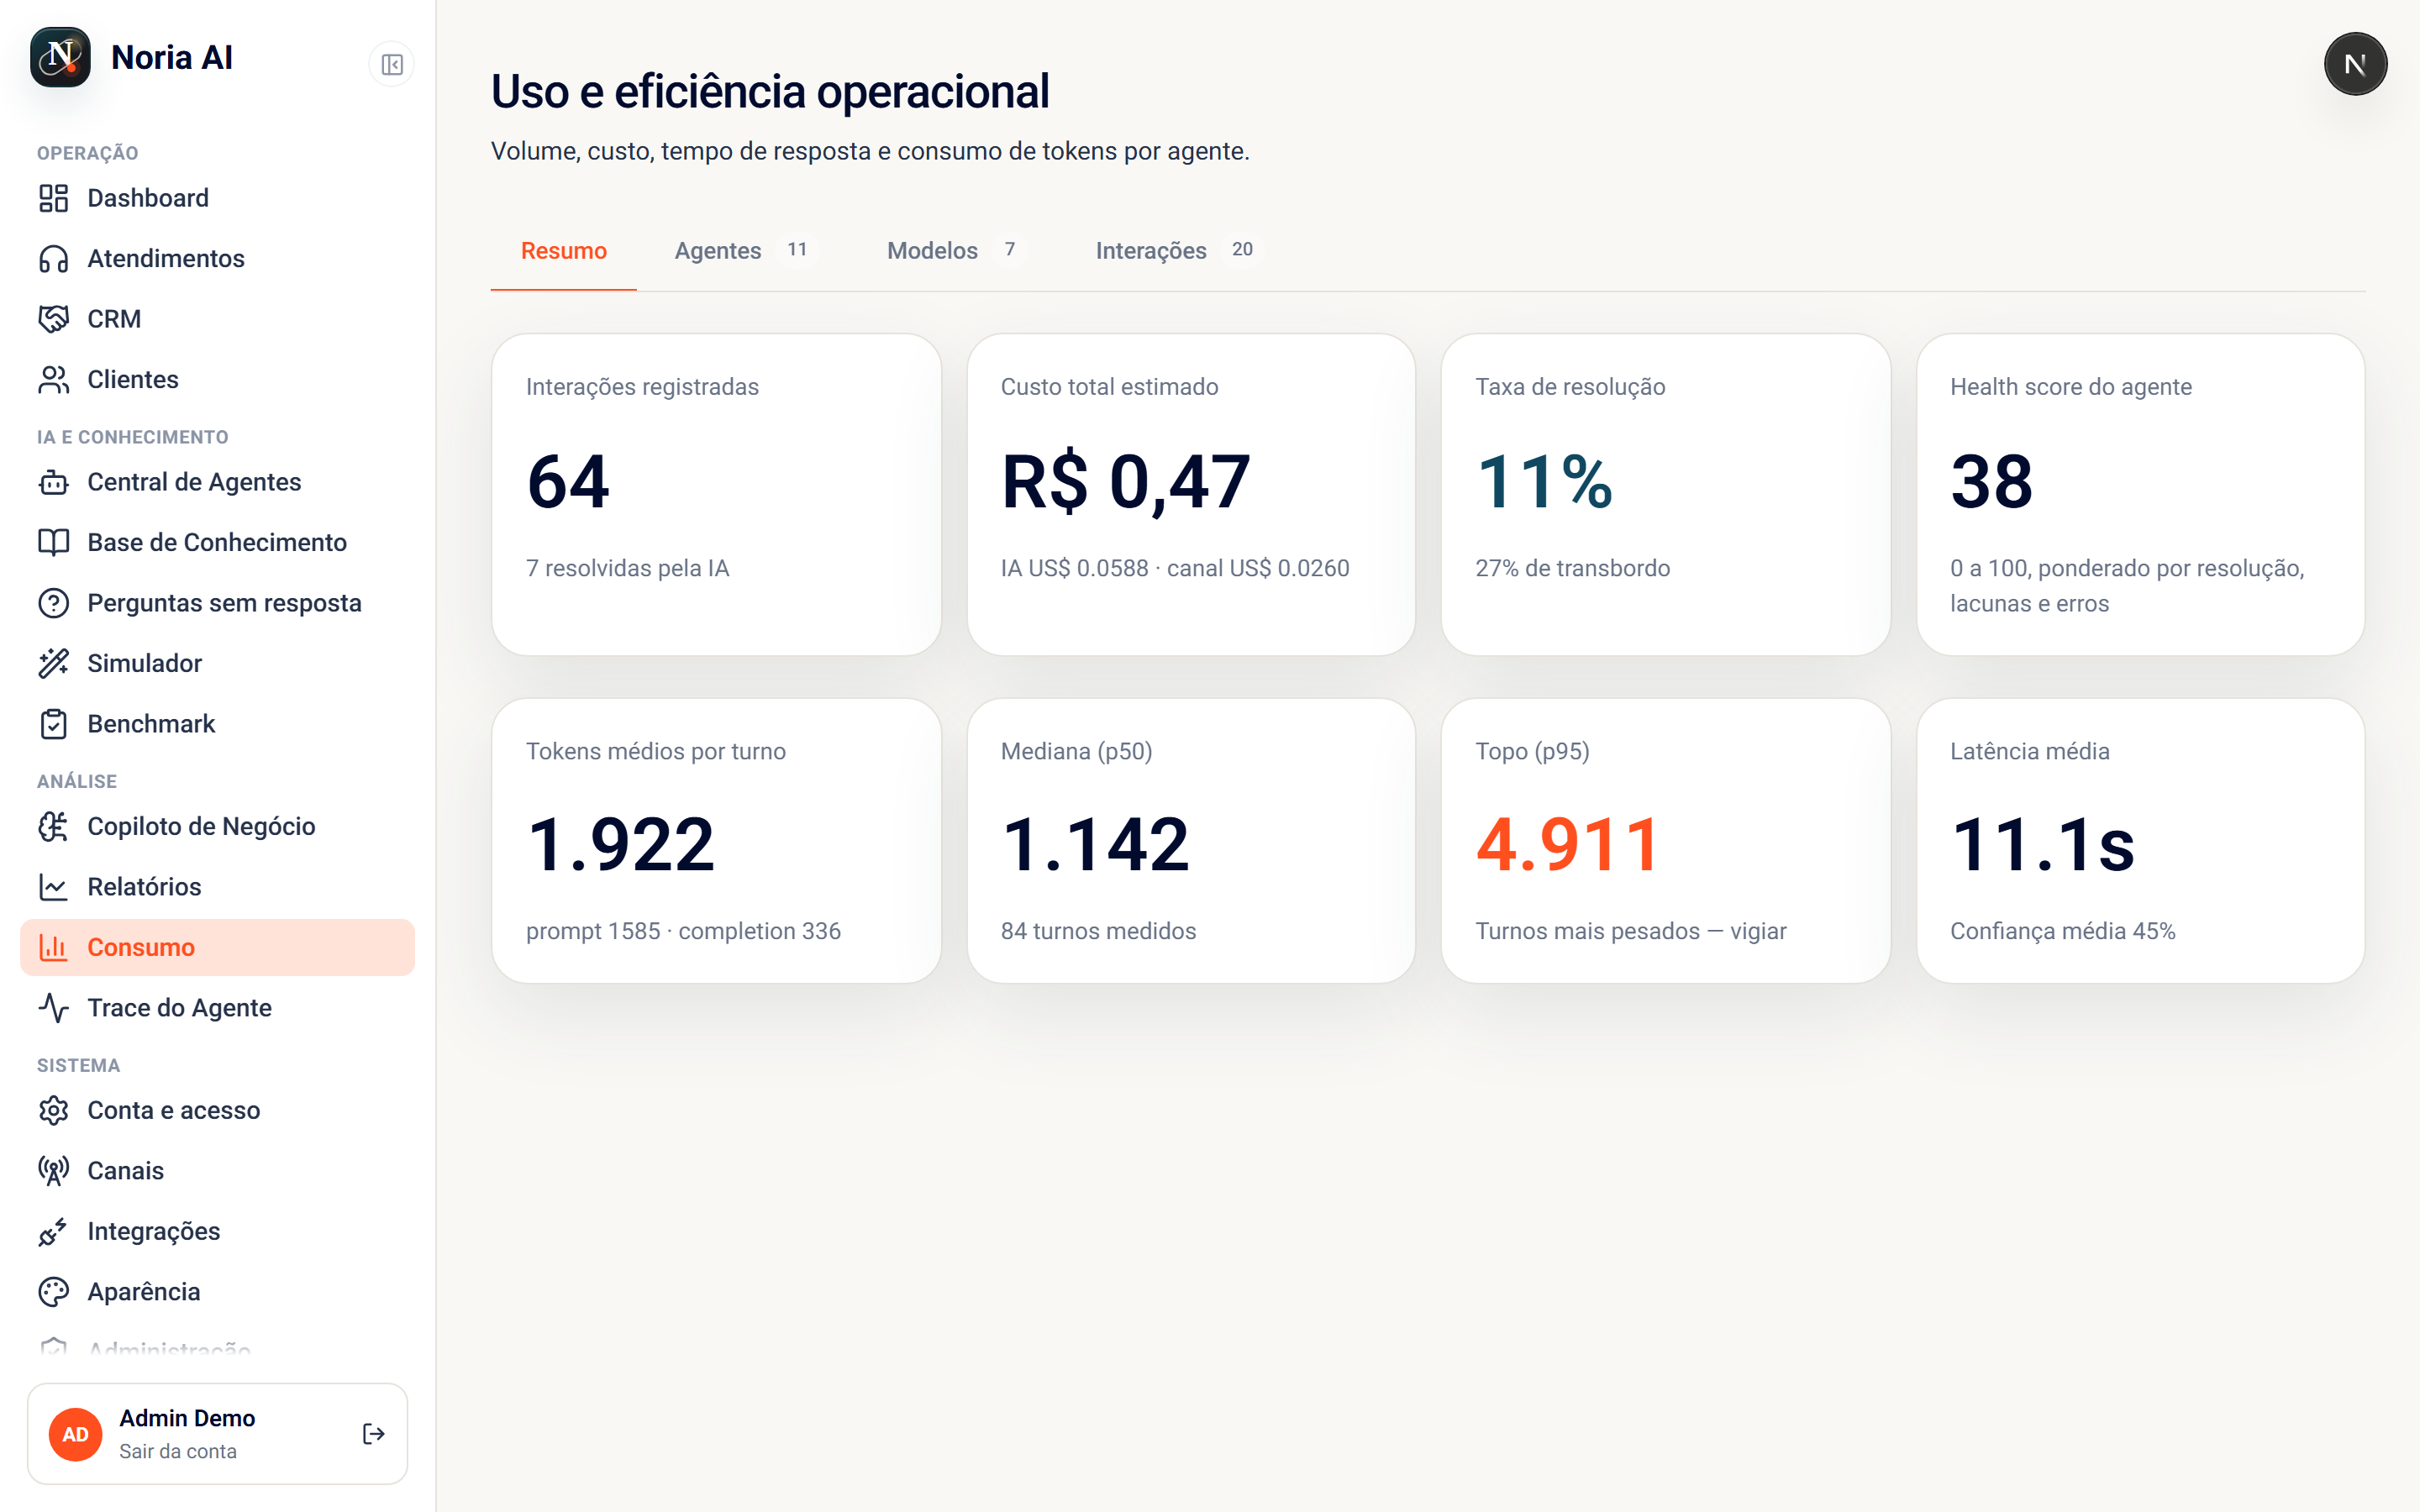Image resolution: width=2420 pixels, height=1512 pixels.
Task: Click the Clientes people icon
Action: [x=54, y=380]
